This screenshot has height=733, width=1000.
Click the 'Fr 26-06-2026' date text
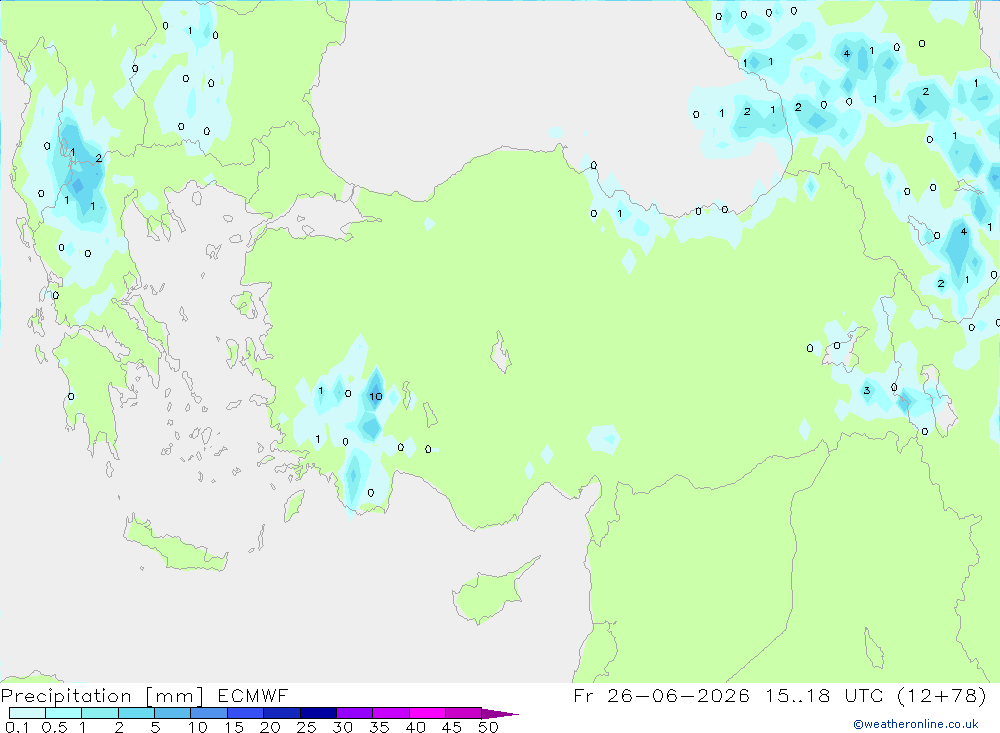click(662, 695)
